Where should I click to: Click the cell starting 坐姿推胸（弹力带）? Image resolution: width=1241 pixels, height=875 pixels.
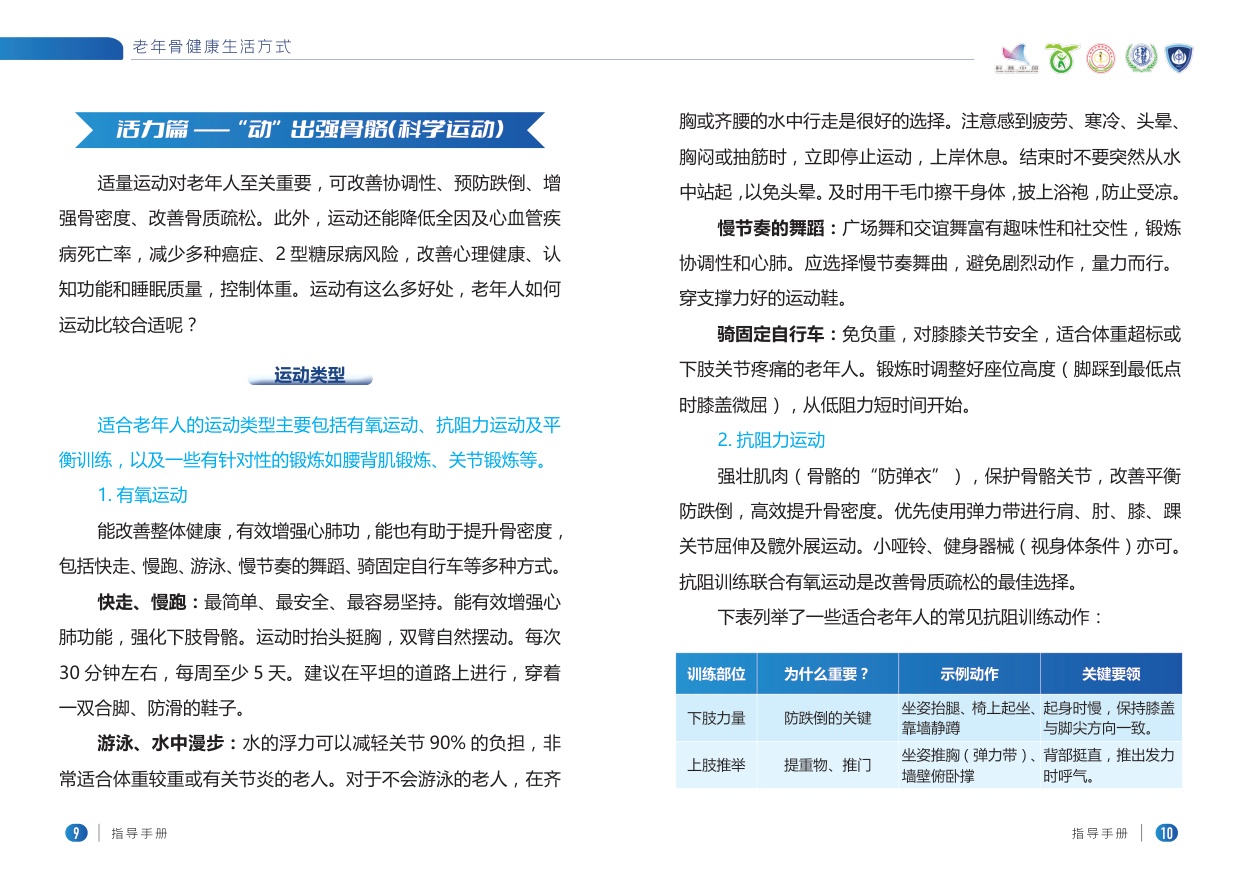click(x=969, y=765)
